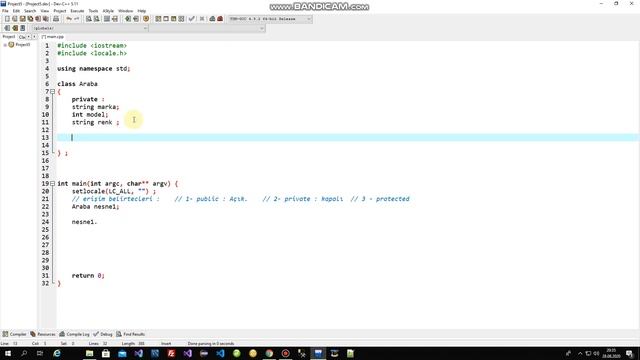Viewport: 640px width, 360px height.
Task: Click the Run toolbar icon
Action: [166, 19]
